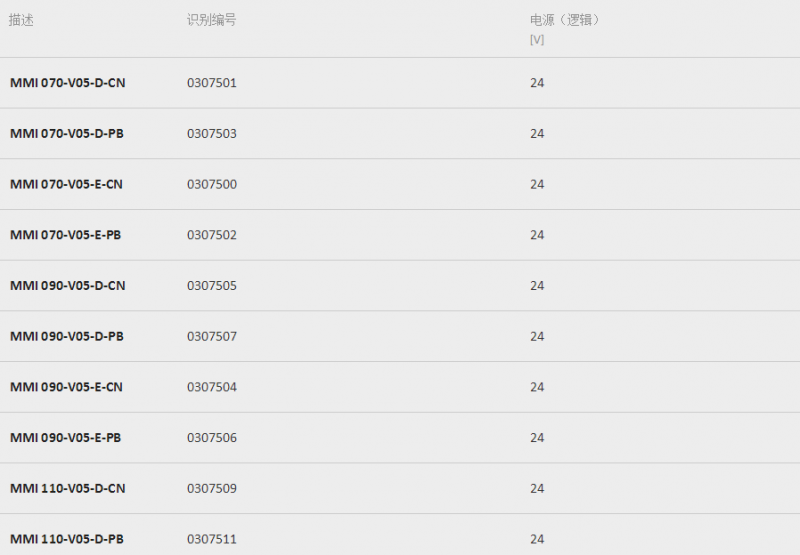Select identification number 0307503
The height and width of the screenshot is (555, 800).
212,134
